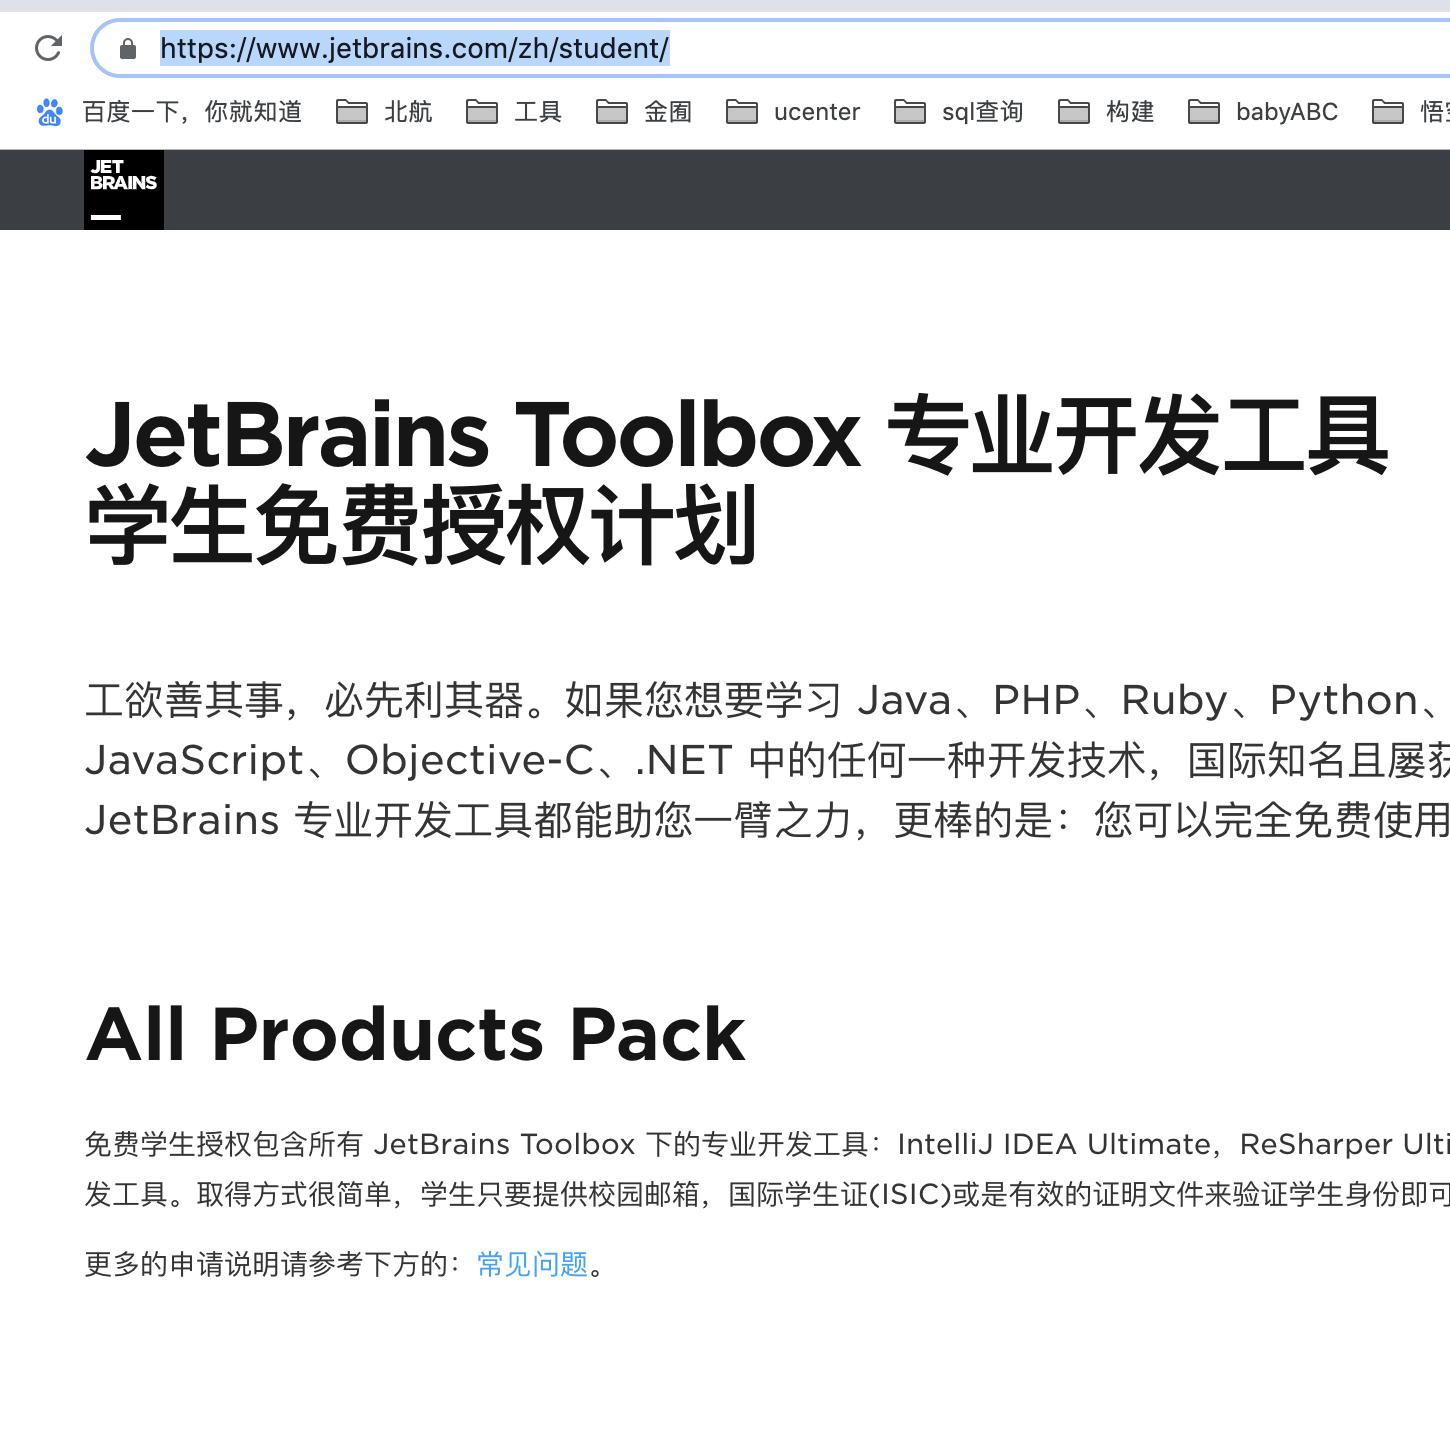Open the 金囿 bookmark folder
The width and height of the screenshot is (1450, 1442).
tap(644, 112)
